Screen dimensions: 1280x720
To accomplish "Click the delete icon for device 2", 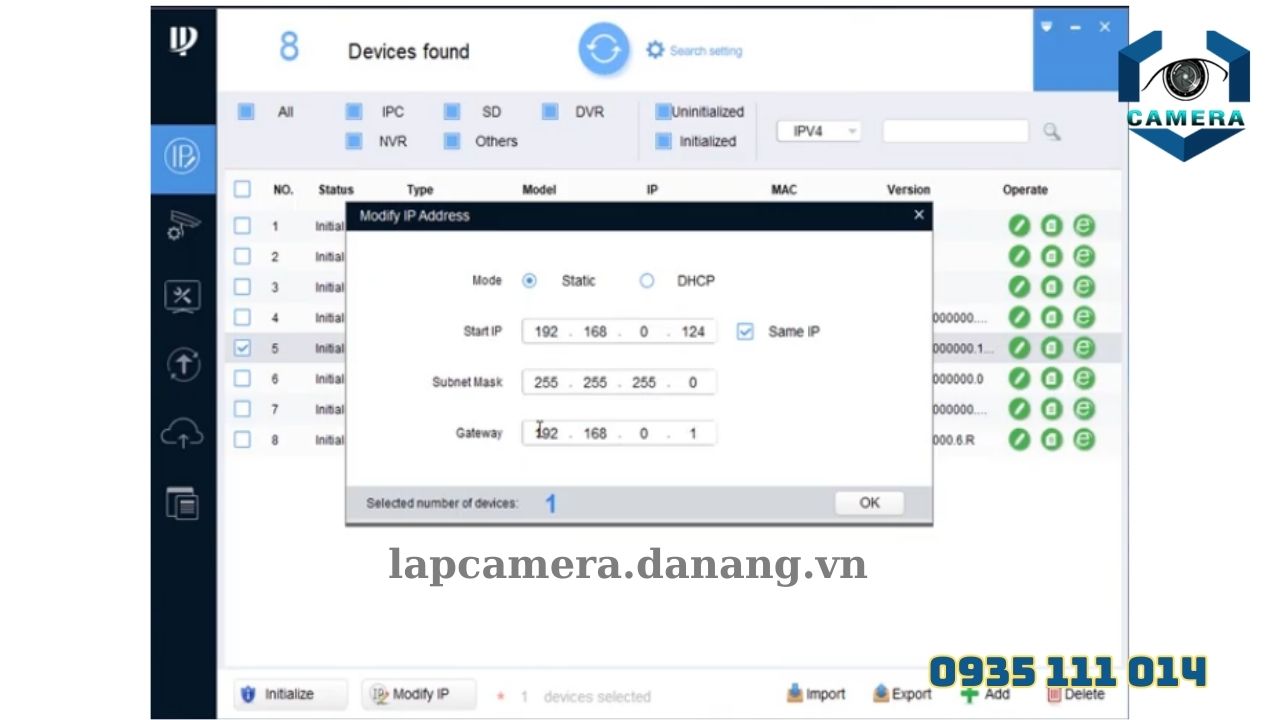I will click(1050, 256).
